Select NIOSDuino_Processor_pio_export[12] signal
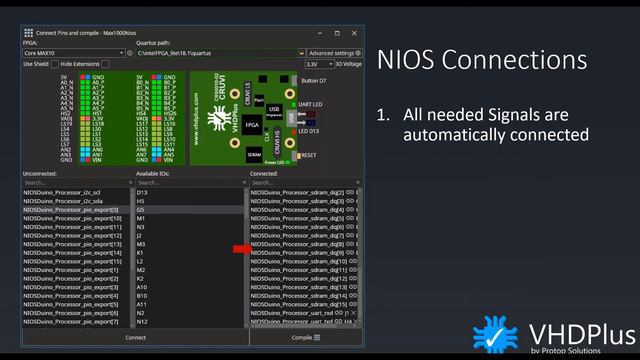Viewport: 640px width, 360px height. pos(76,236)
